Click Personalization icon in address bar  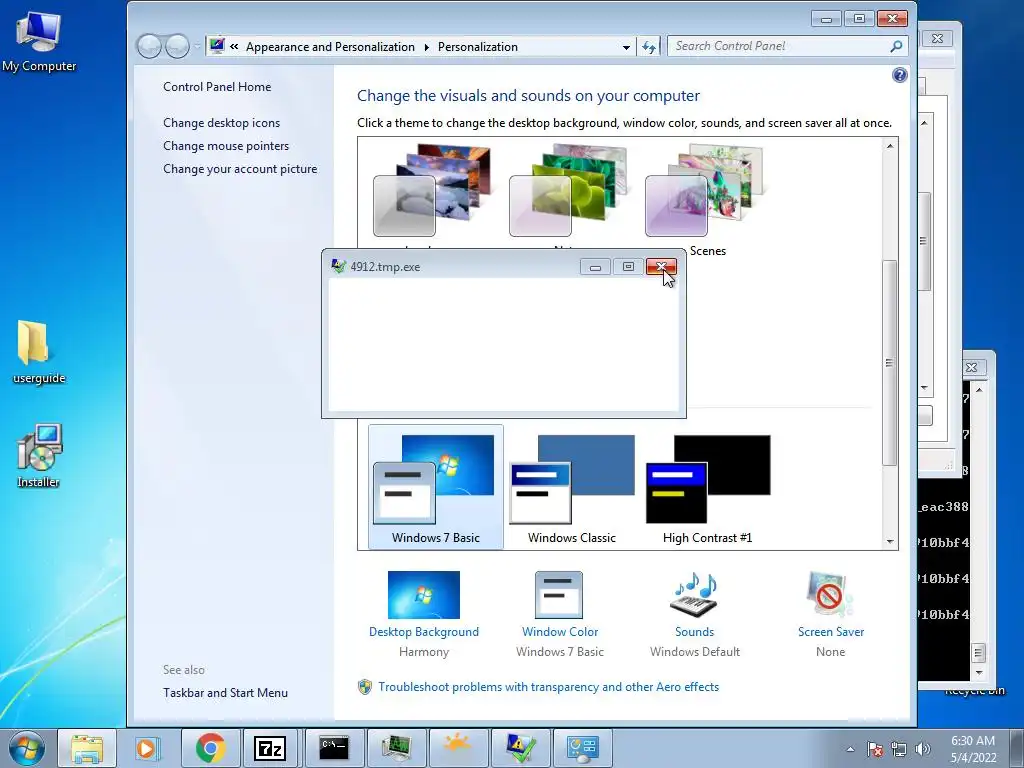[x=217, y=46]
